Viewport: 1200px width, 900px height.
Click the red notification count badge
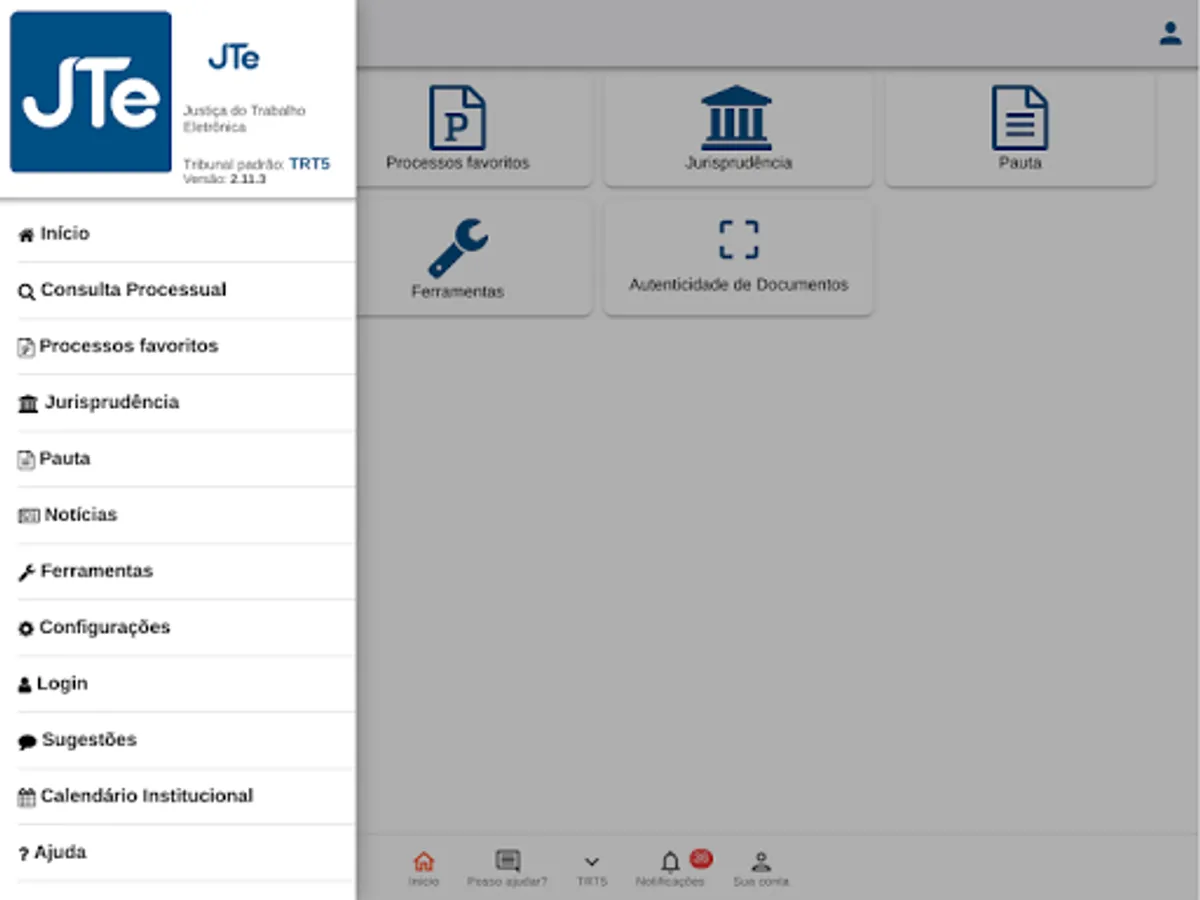click(701, 858)
